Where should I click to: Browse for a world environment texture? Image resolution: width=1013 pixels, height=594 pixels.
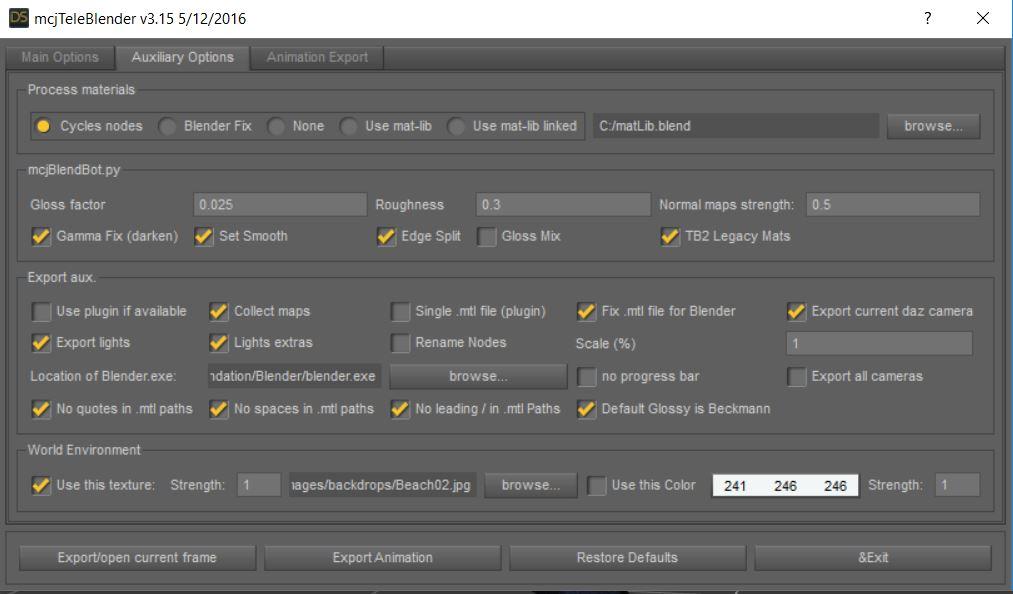click(530, 485)
